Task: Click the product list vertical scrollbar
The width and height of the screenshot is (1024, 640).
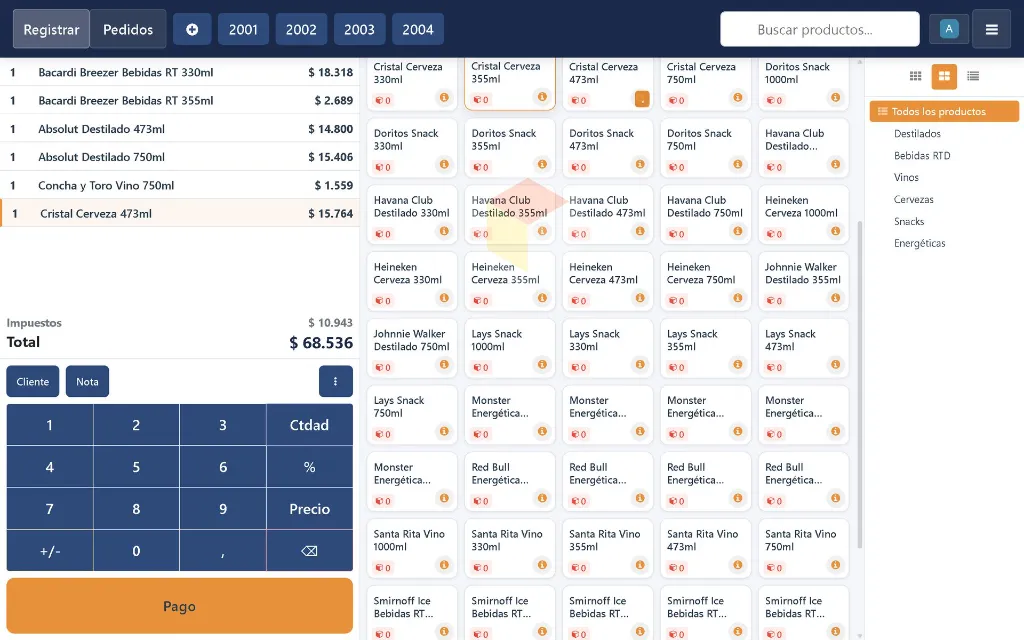Action: click(859, 384)
